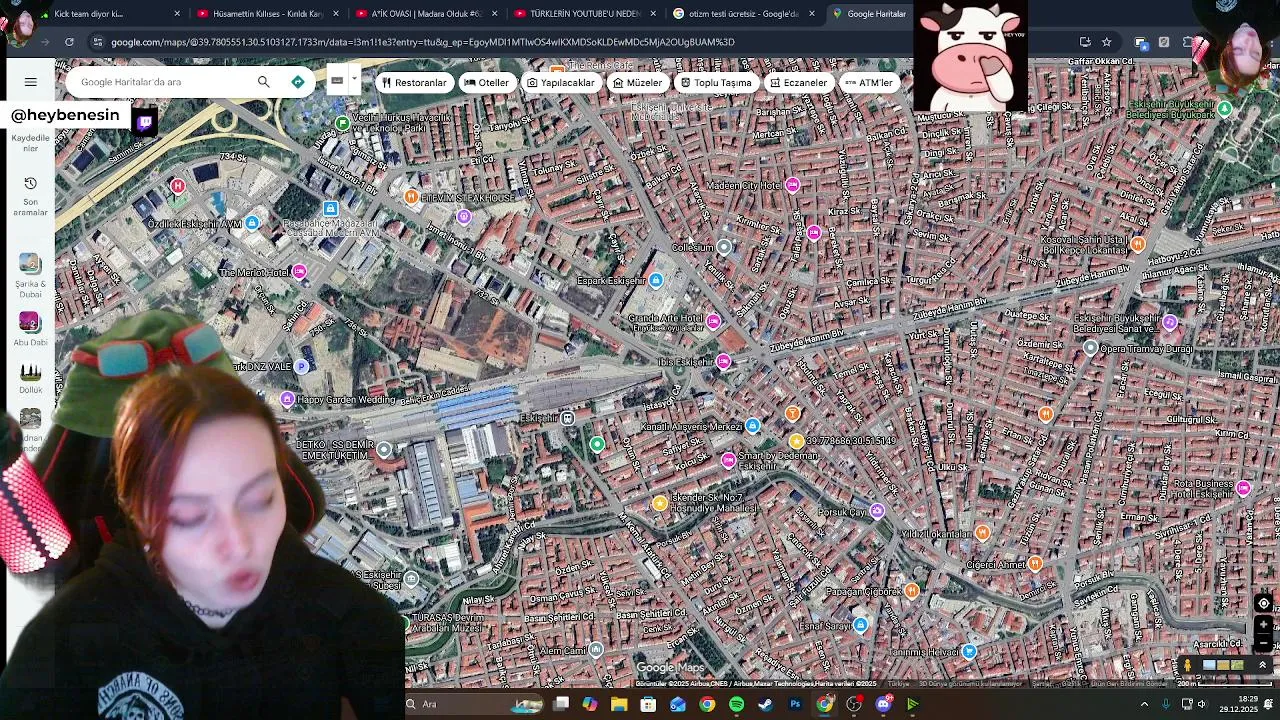The height and width of the screenshot is (720, 1280).
Task: Select the ATM'ler category chip
Action: click(x=869, y=83)
